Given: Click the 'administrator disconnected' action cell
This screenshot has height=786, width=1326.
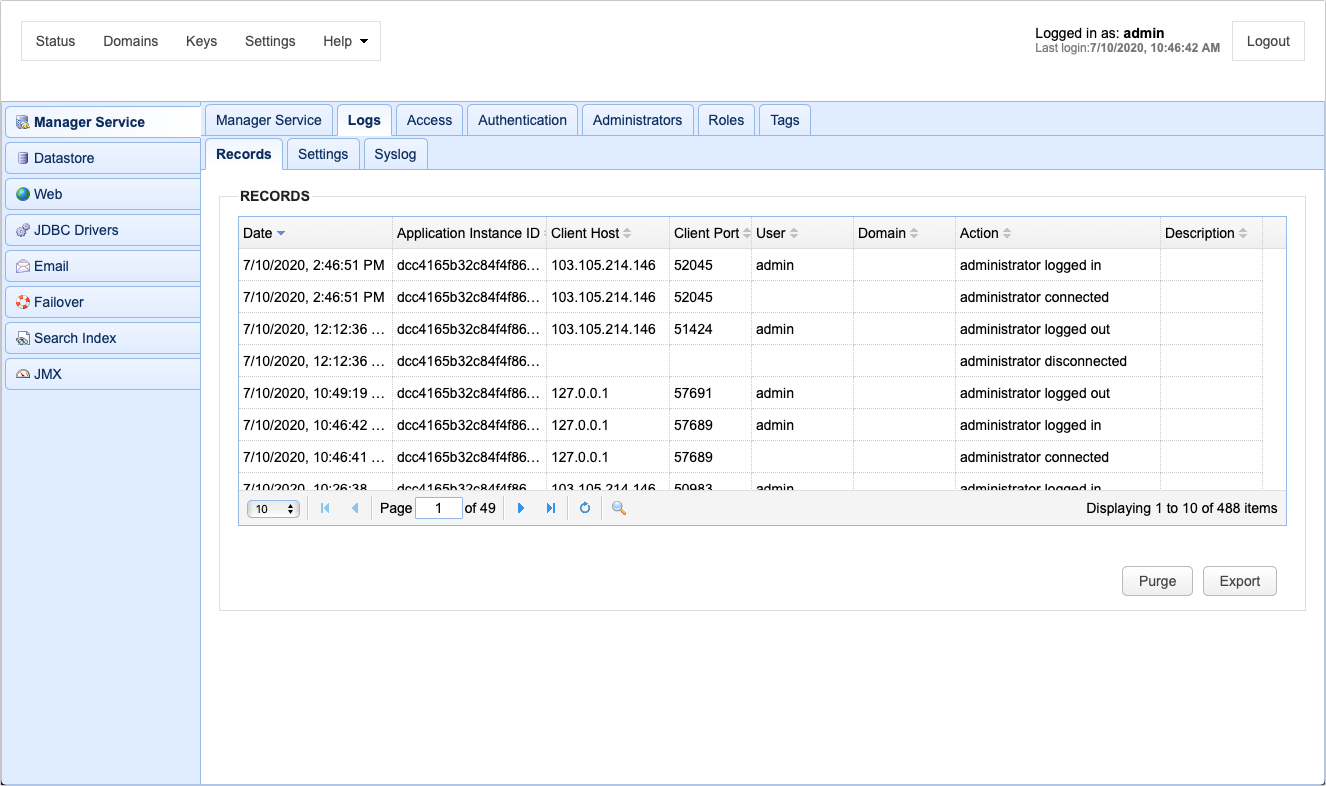Looking at the screenshot, I should point(1058,361).
